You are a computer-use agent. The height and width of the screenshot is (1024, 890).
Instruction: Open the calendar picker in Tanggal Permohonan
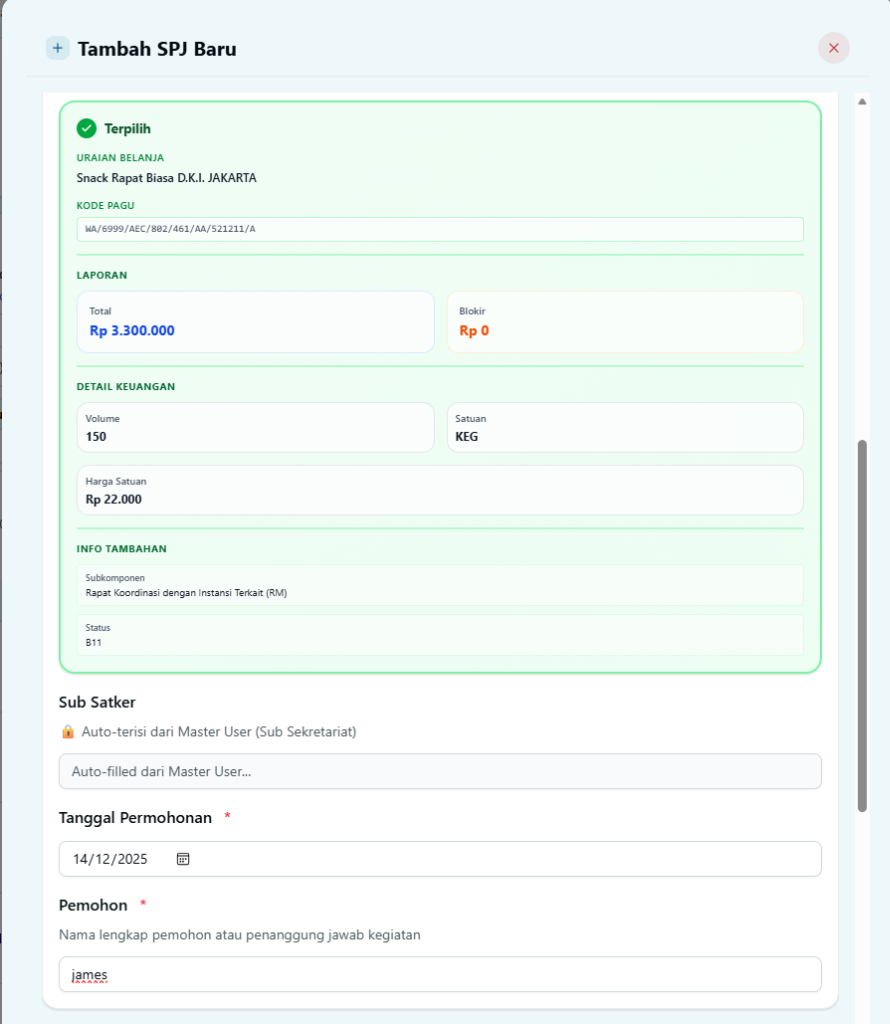pyautogui.click(x=183, y=859)
